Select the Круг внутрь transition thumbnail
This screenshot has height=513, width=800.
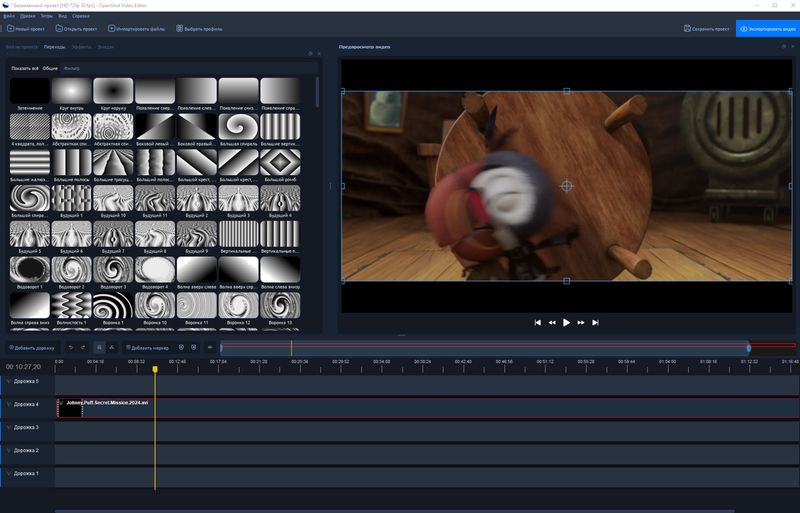[x=71, y=92]
